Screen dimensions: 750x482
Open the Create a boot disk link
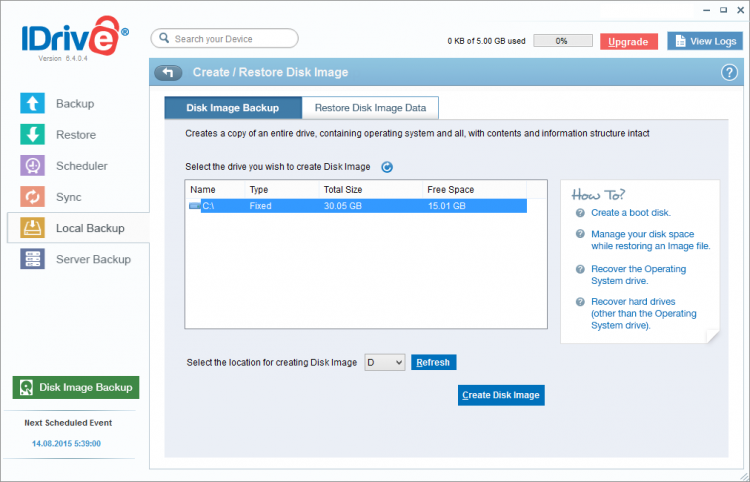pyautogui.click(x=631, y=213)
